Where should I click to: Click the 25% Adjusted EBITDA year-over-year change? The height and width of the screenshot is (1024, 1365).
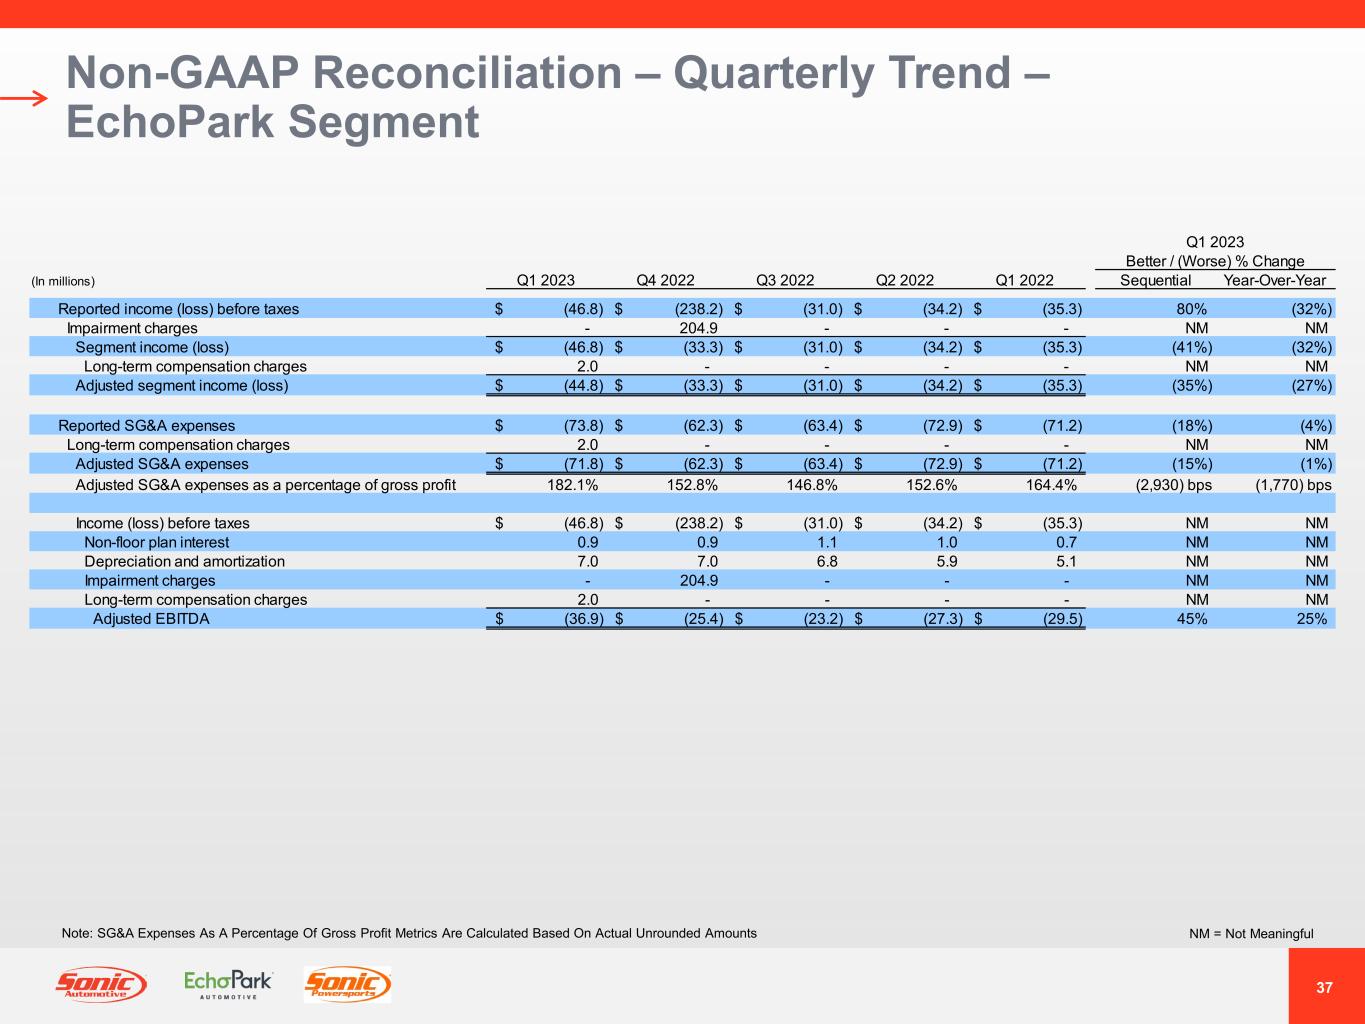1312,619
